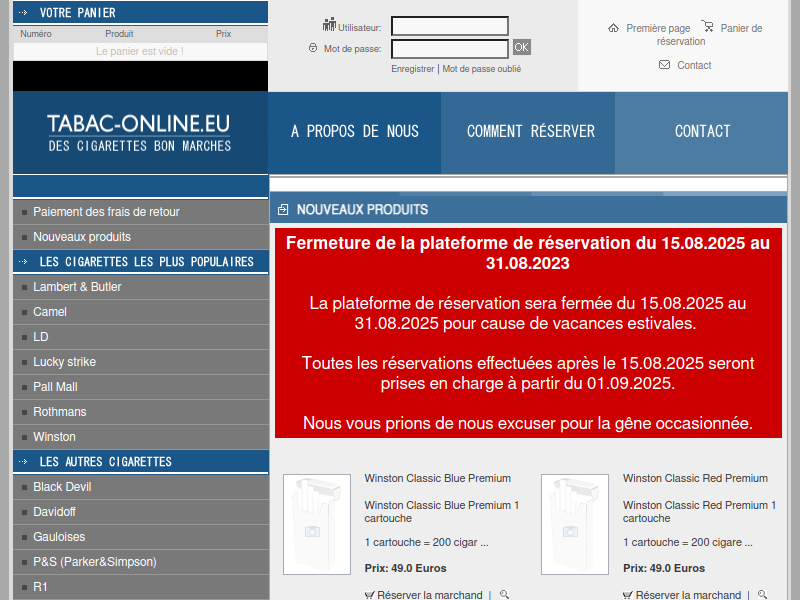The image size is (800, 600).
Task: Select Rothmans category
Action: [x=141, y=412]
